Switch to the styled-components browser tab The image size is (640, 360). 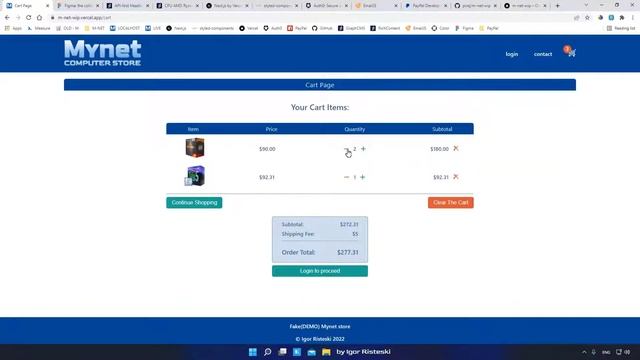pyautogui.click(x=277, y=6)
